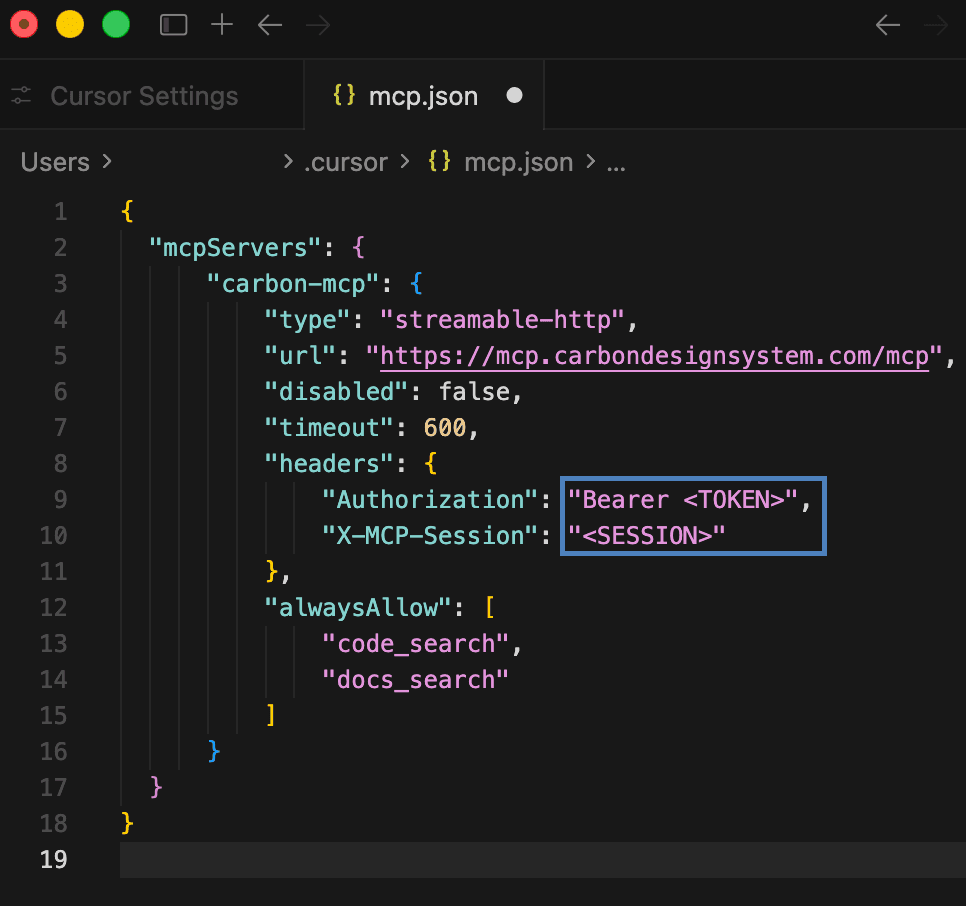Screen dimensions: 966x906
Task: Select the mcp.json editor tab
Action: [424, 95]
